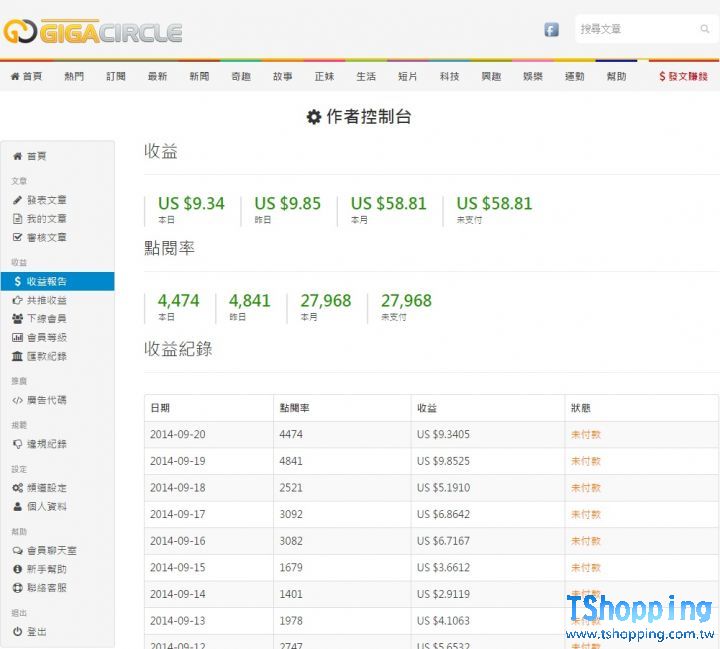Open 會員等級 with the chart icon
Screen dimensions: 720x649
pos(46,338)
